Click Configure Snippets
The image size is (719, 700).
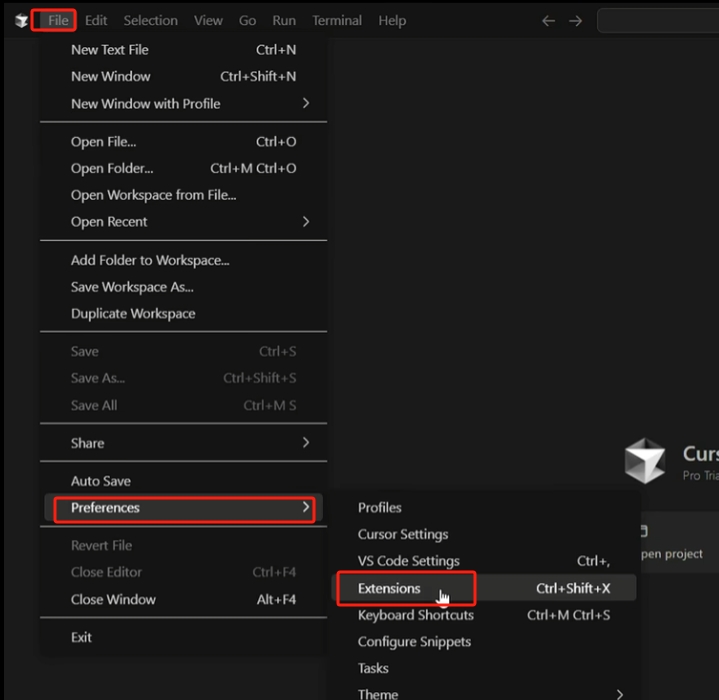point(414,642)
